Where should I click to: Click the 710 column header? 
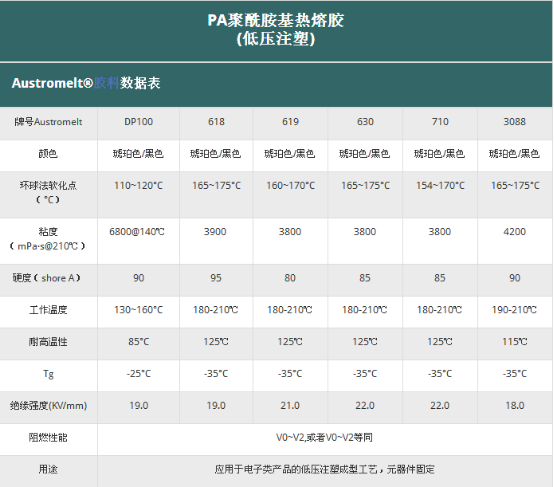click(440, 122)
